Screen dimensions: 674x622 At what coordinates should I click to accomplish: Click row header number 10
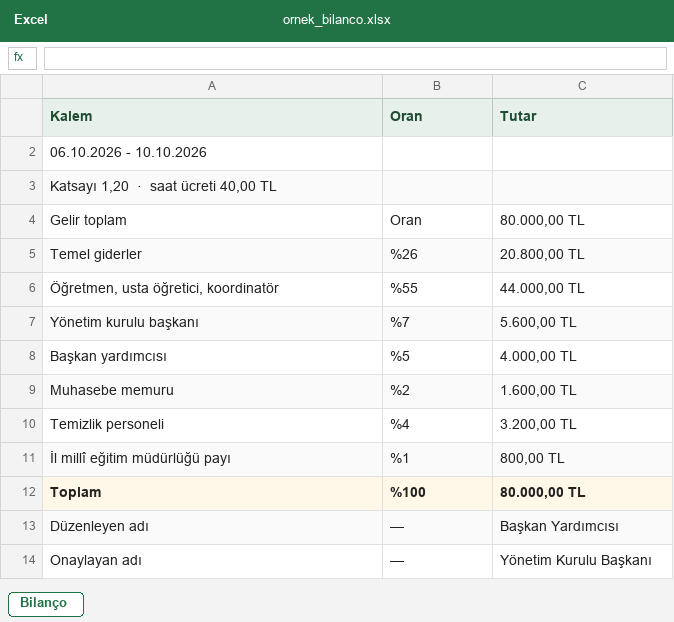click(x=21, y=425)
